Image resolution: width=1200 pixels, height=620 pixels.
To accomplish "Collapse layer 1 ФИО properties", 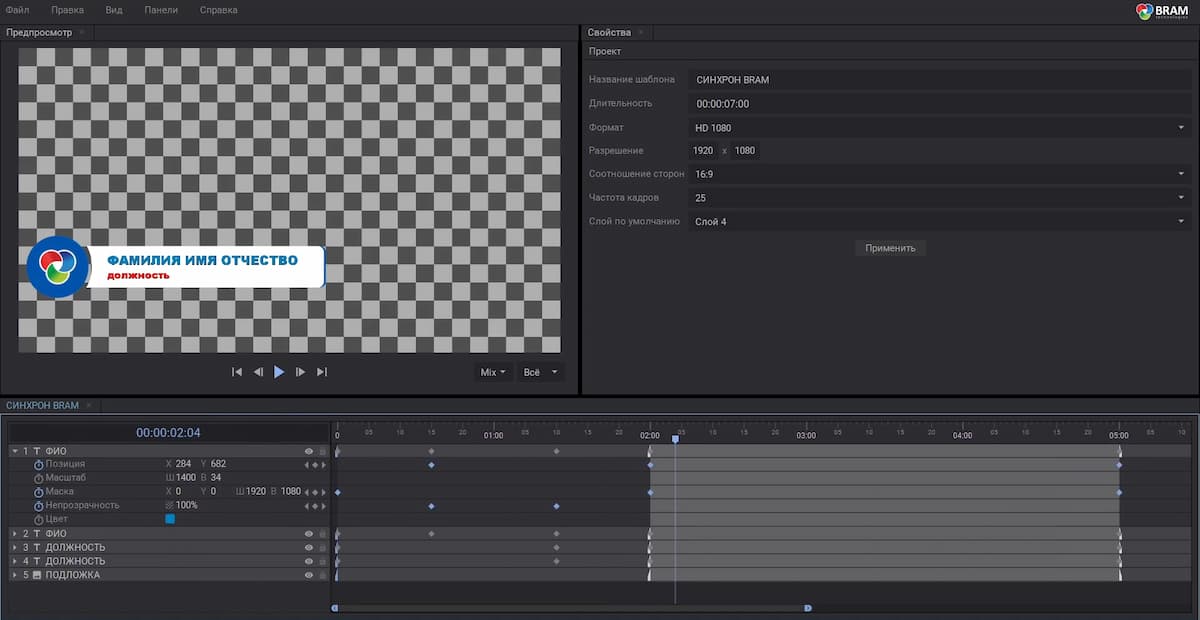I will 15,452.
